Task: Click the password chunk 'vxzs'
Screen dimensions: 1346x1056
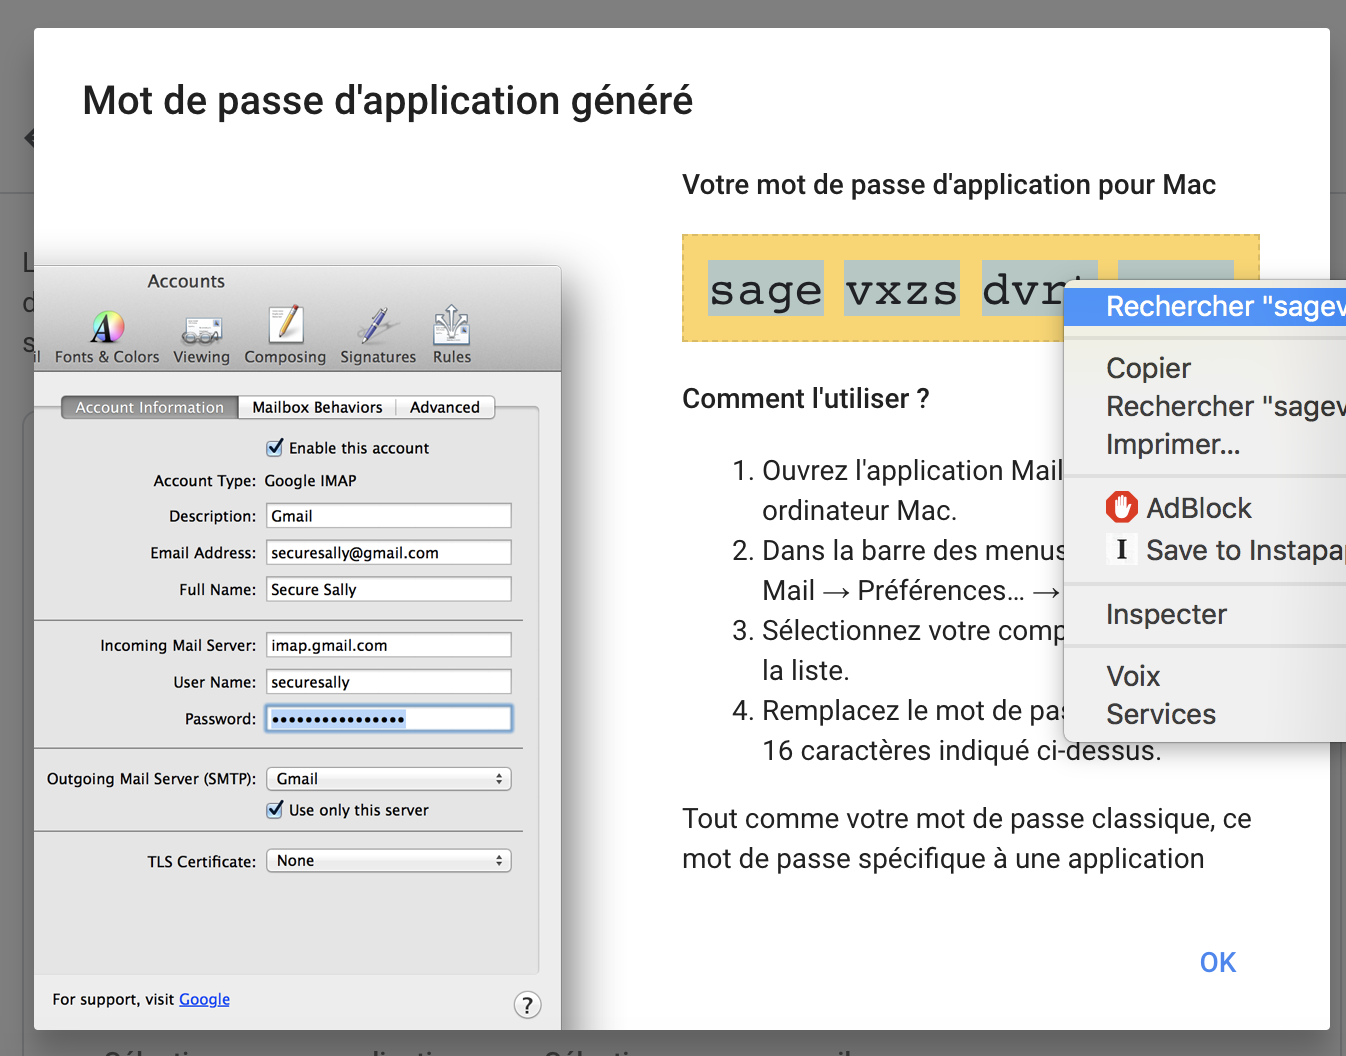Action: [902, 289]
